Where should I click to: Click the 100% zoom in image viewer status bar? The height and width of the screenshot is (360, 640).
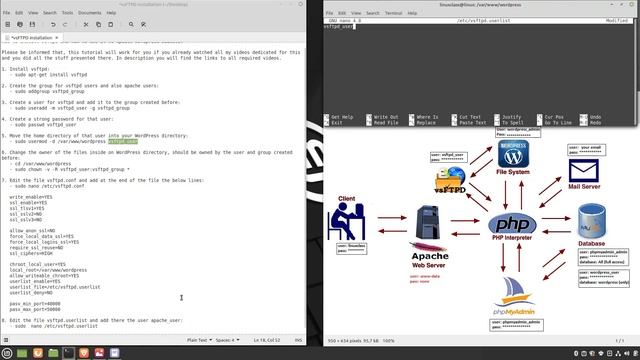point(388,341)
